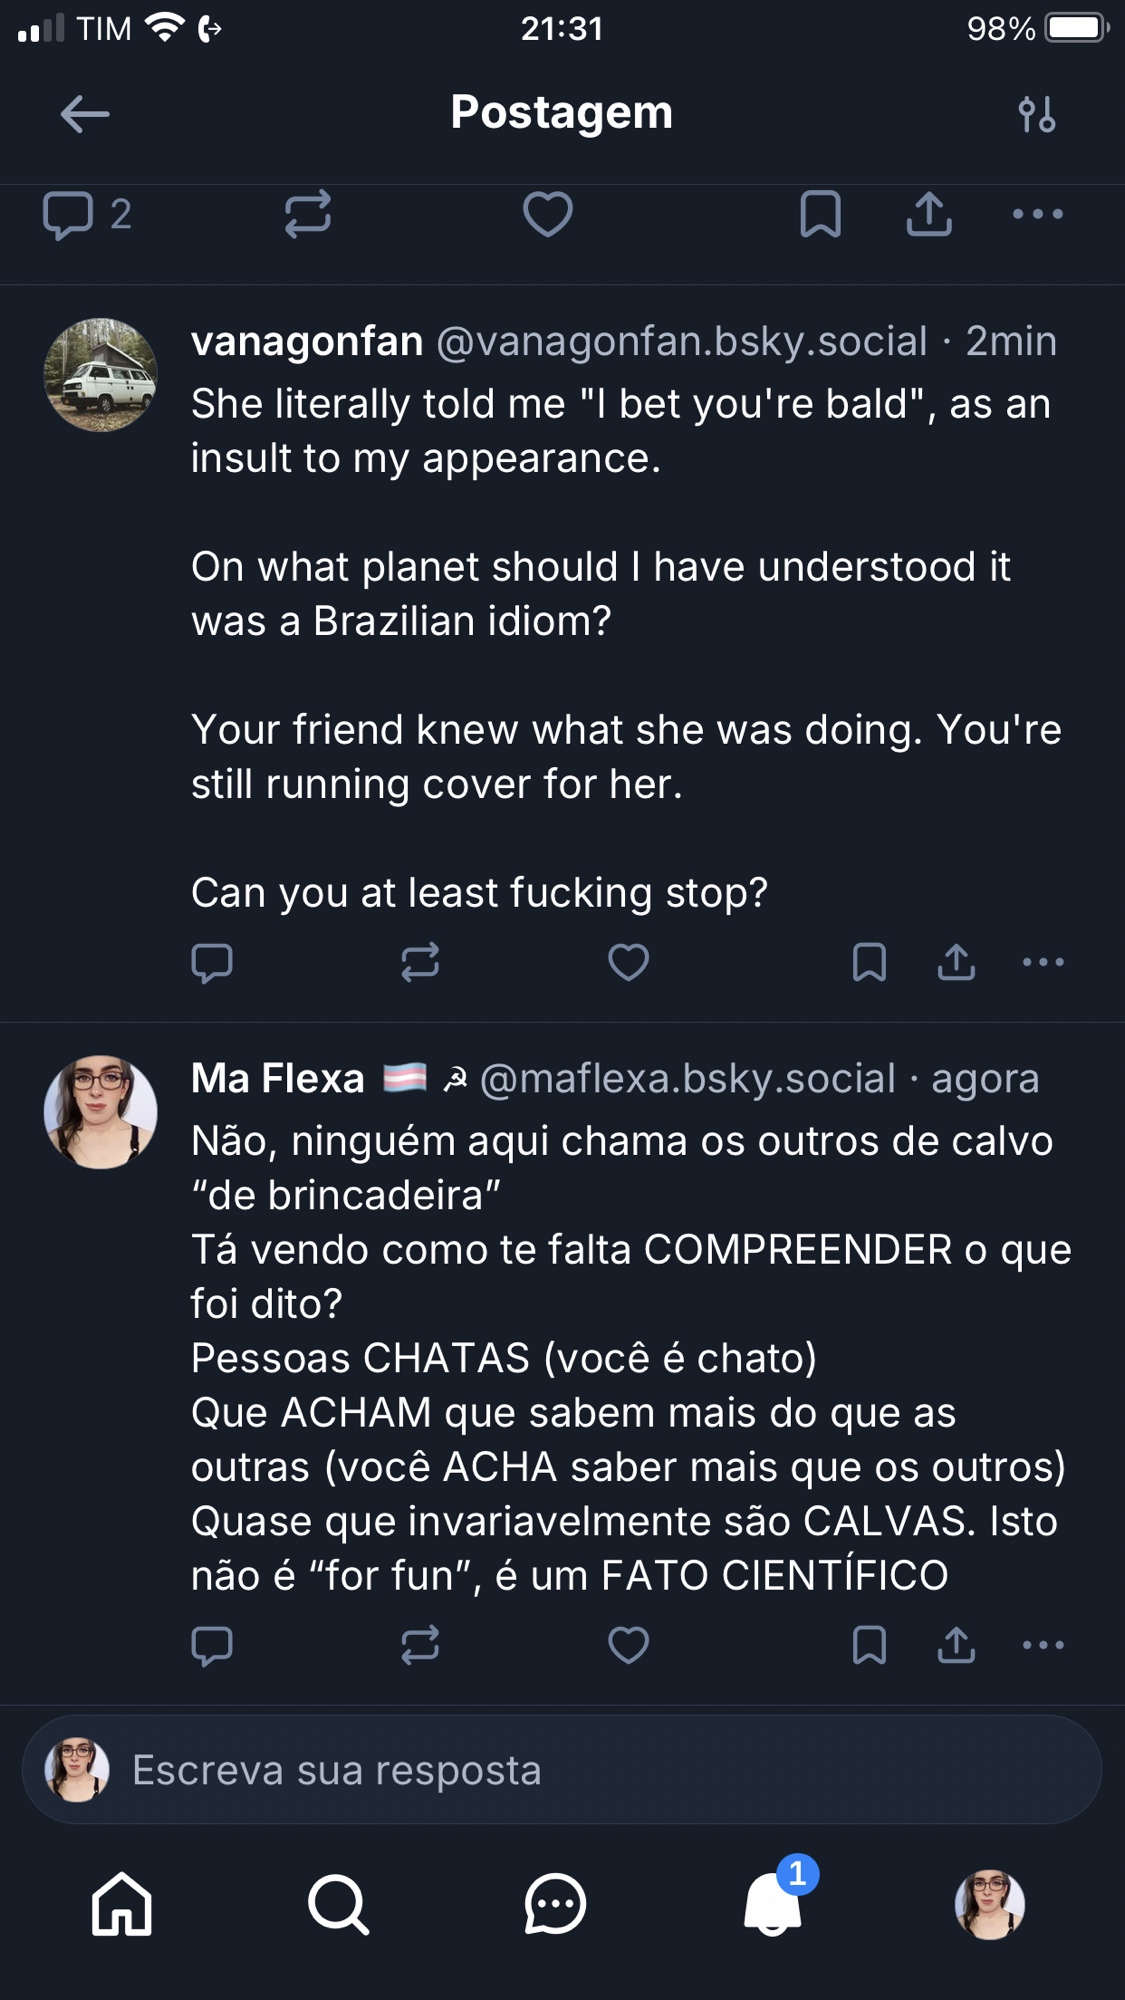Bookmark vanagonfan's post
The image size is (1125, 2000).
869,963
